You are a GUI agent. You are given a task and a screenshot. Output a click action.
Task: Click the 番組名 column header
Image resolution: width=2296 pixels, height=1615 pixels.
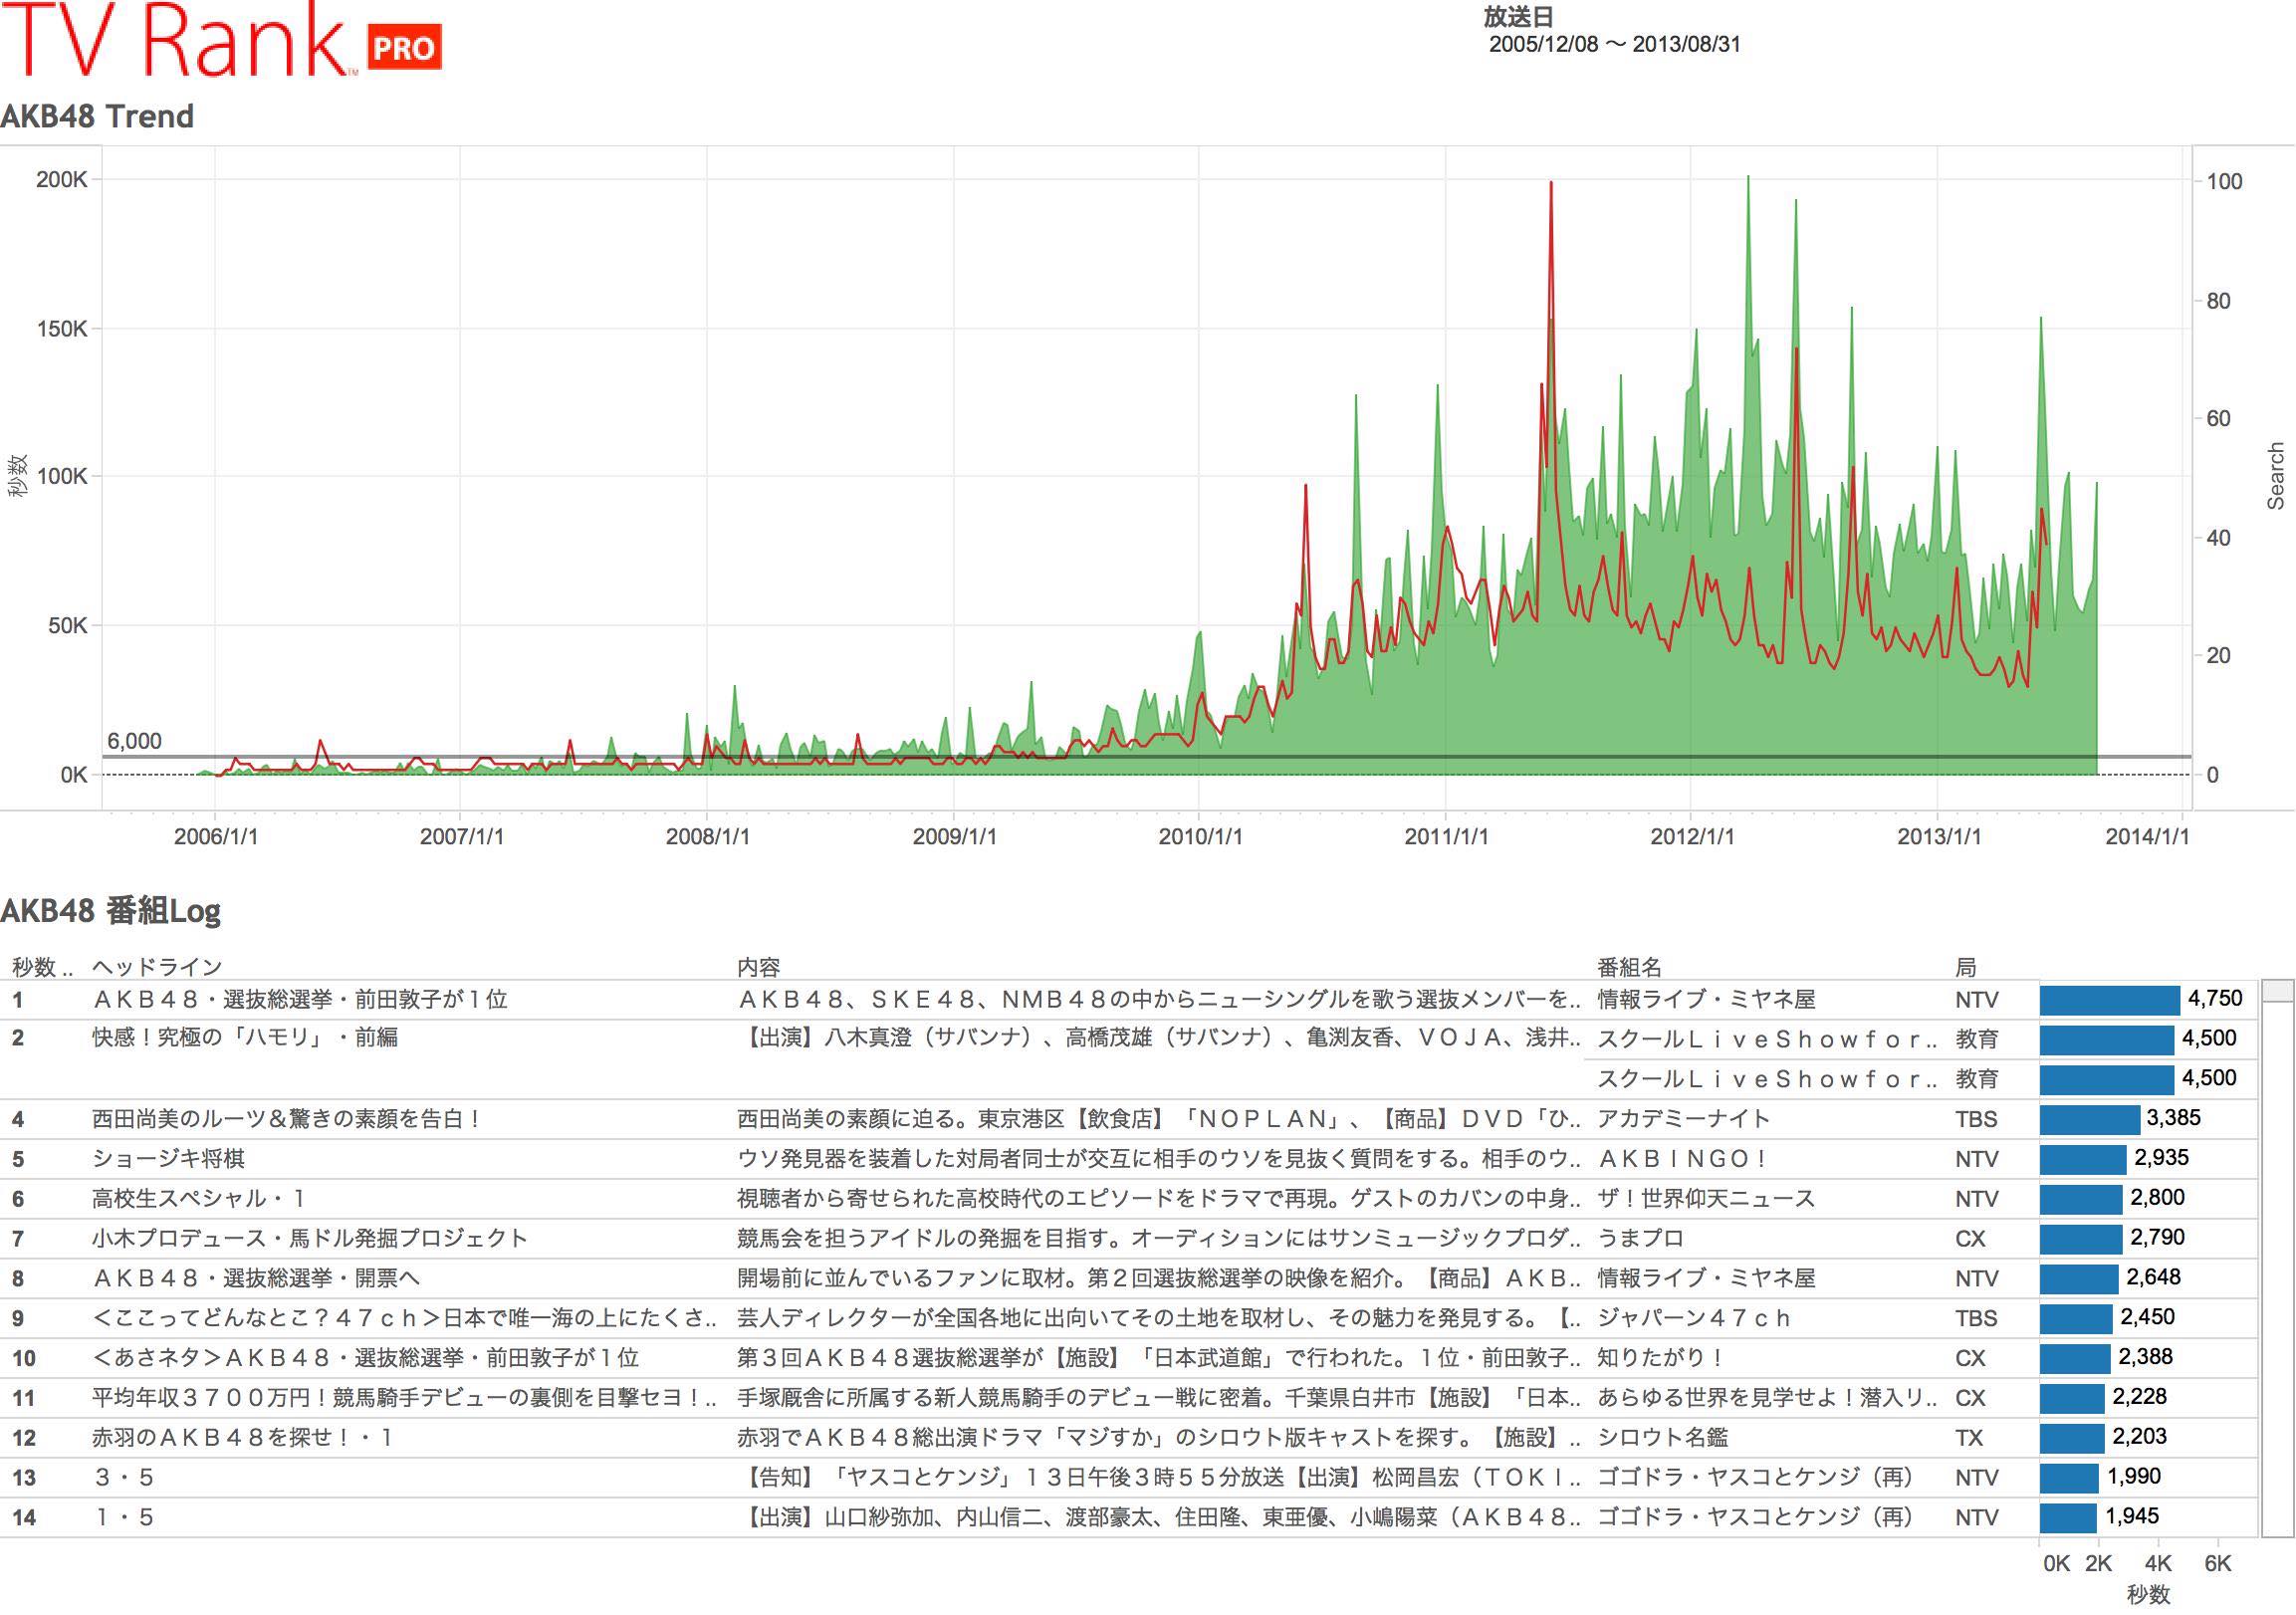[x=1630, y=966]
